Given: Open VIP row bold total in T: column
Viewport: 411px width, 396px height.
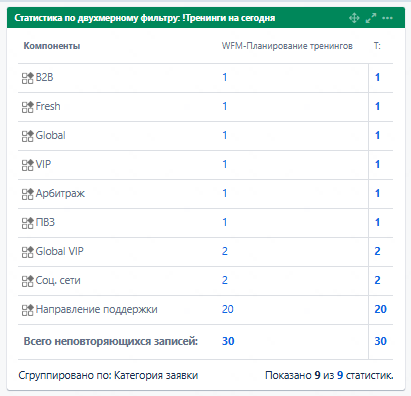Looking at the screenshot, I should [377, 164].
